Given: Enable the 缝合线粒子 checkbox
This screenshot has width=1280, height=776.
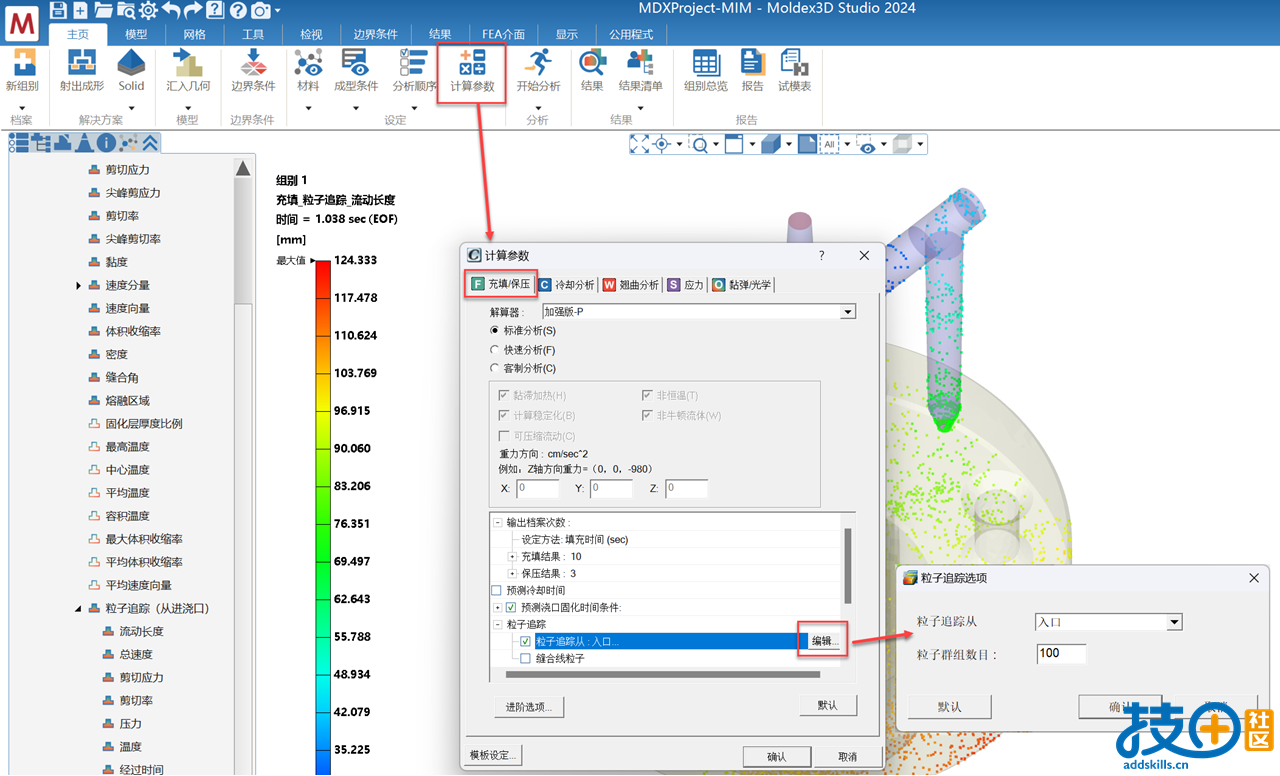Looking at the screenshot, I should coord(525,659).
